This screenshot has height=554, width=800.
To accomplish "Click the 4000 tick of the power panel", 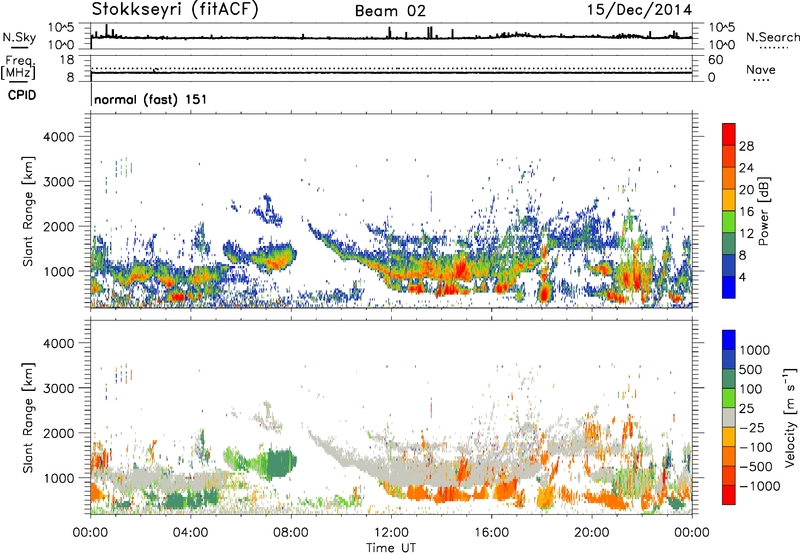I will coord(59,137).
